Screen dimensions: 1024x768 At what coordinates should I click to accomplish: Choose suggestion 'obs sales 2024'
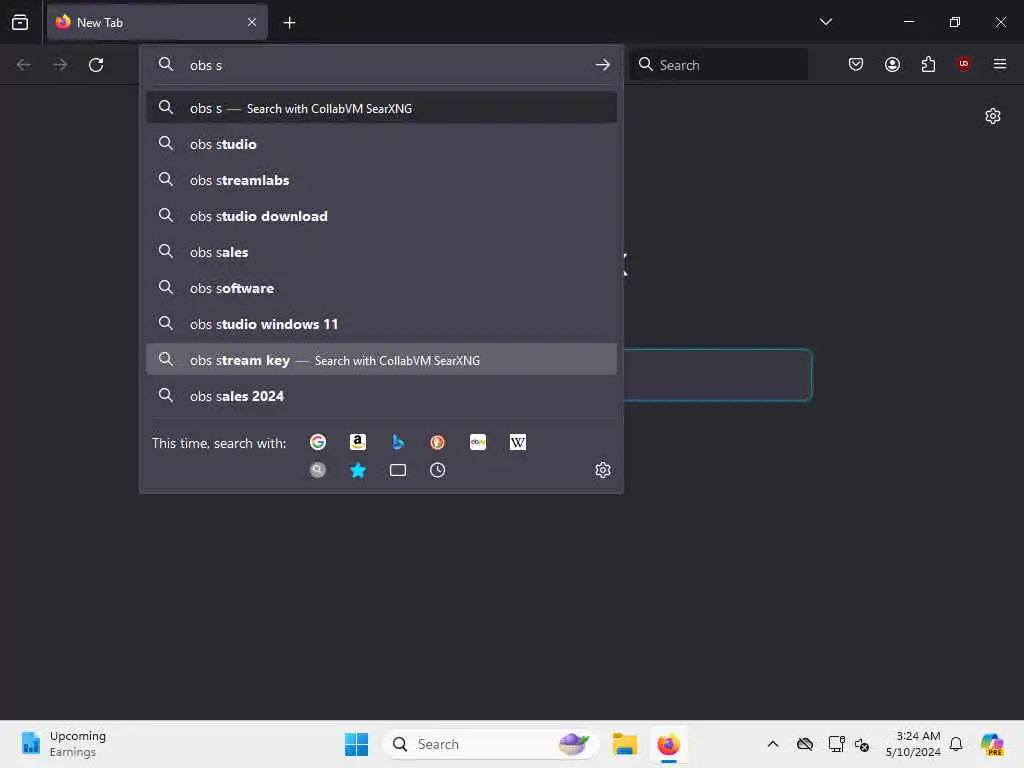(x=381, y=395)
